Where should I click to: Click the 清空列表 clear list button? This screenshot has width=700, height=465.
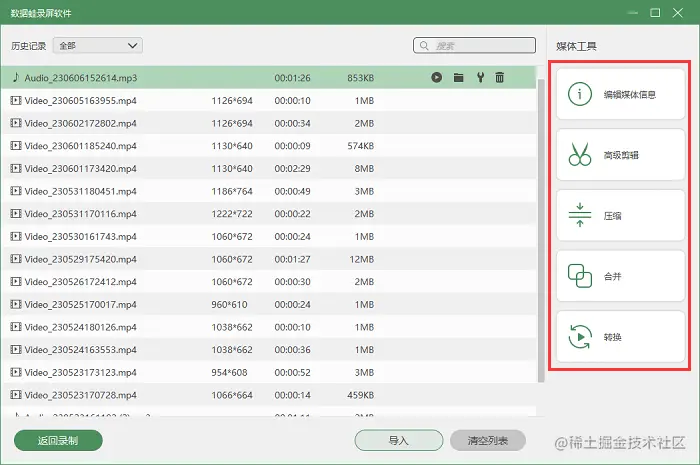(x=488, y=441)
